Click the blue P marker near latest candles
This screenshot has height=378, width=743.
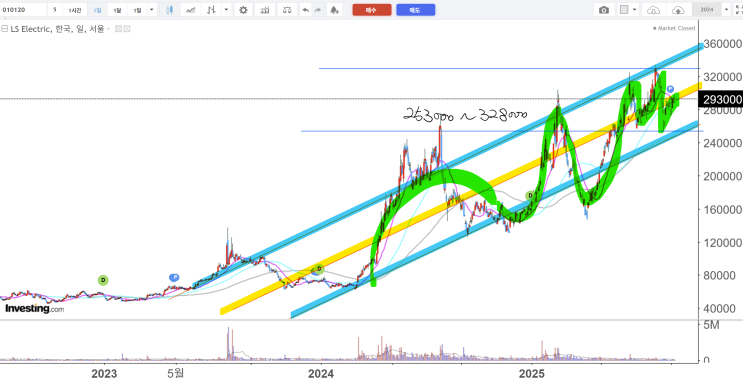(x=670, y=89)
